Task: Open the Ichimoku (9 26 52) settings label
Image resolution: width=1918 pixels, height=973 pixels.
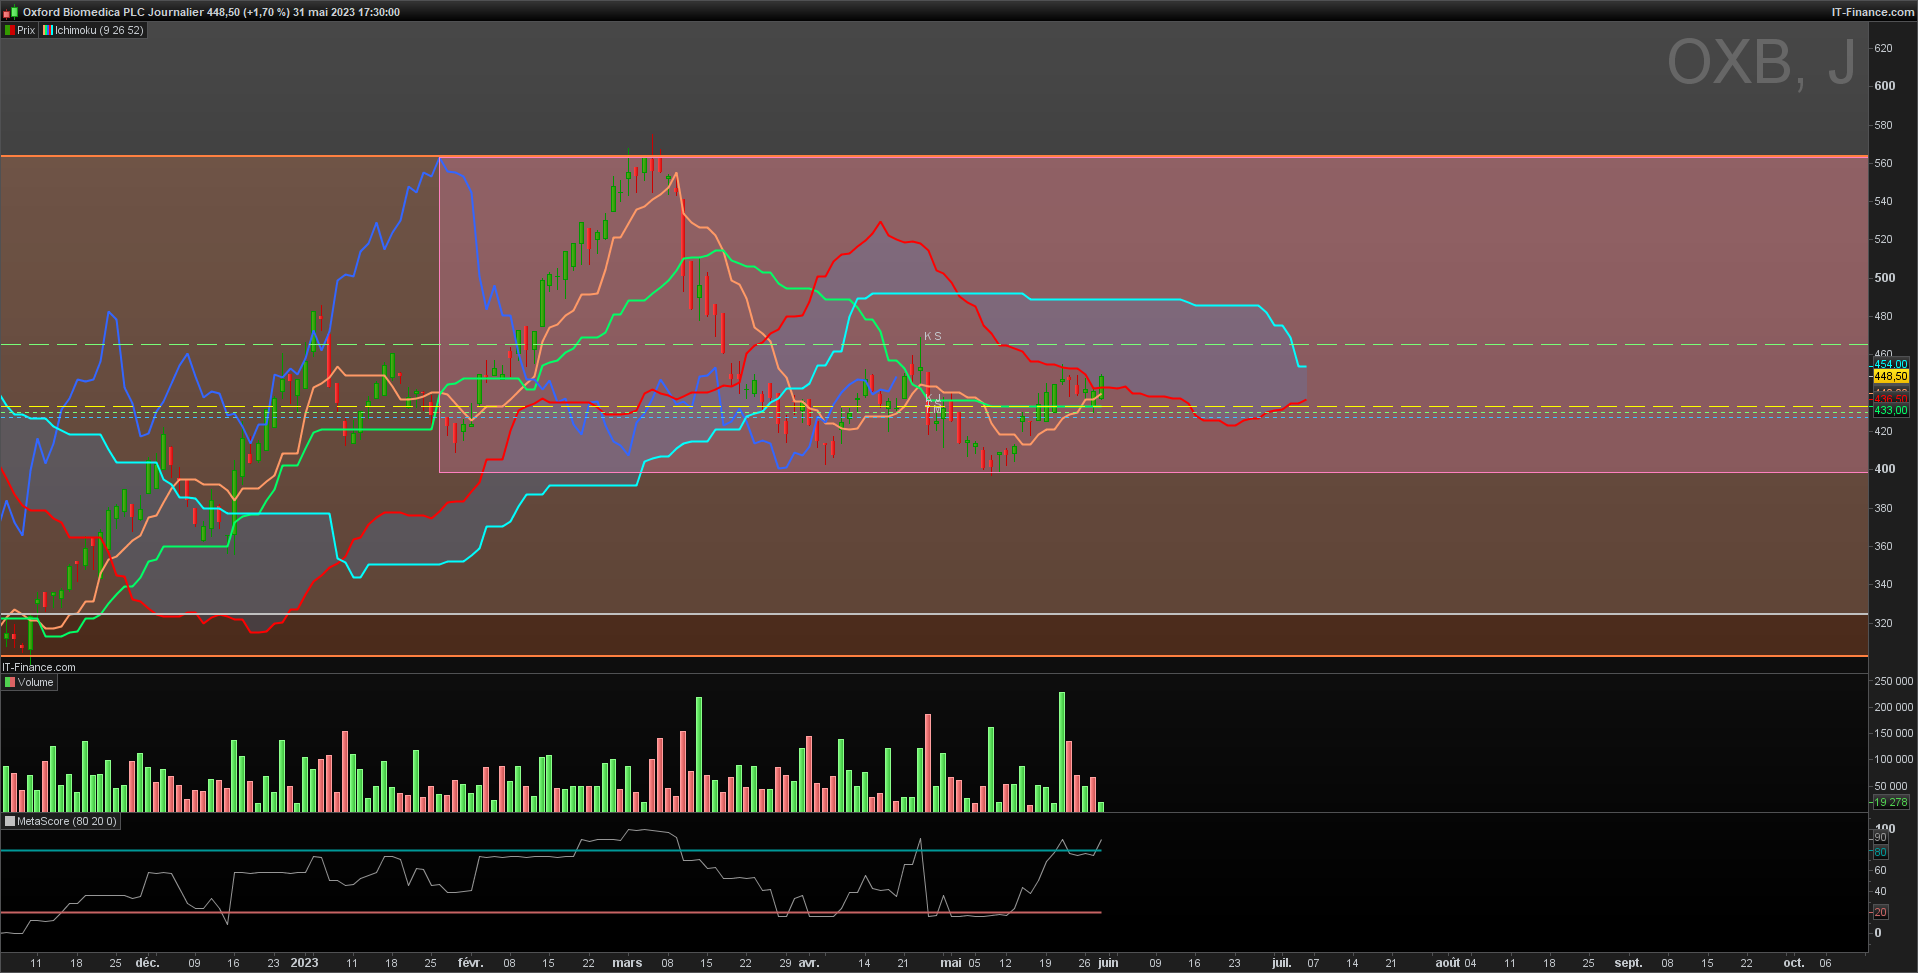Action: pos(99,30)
